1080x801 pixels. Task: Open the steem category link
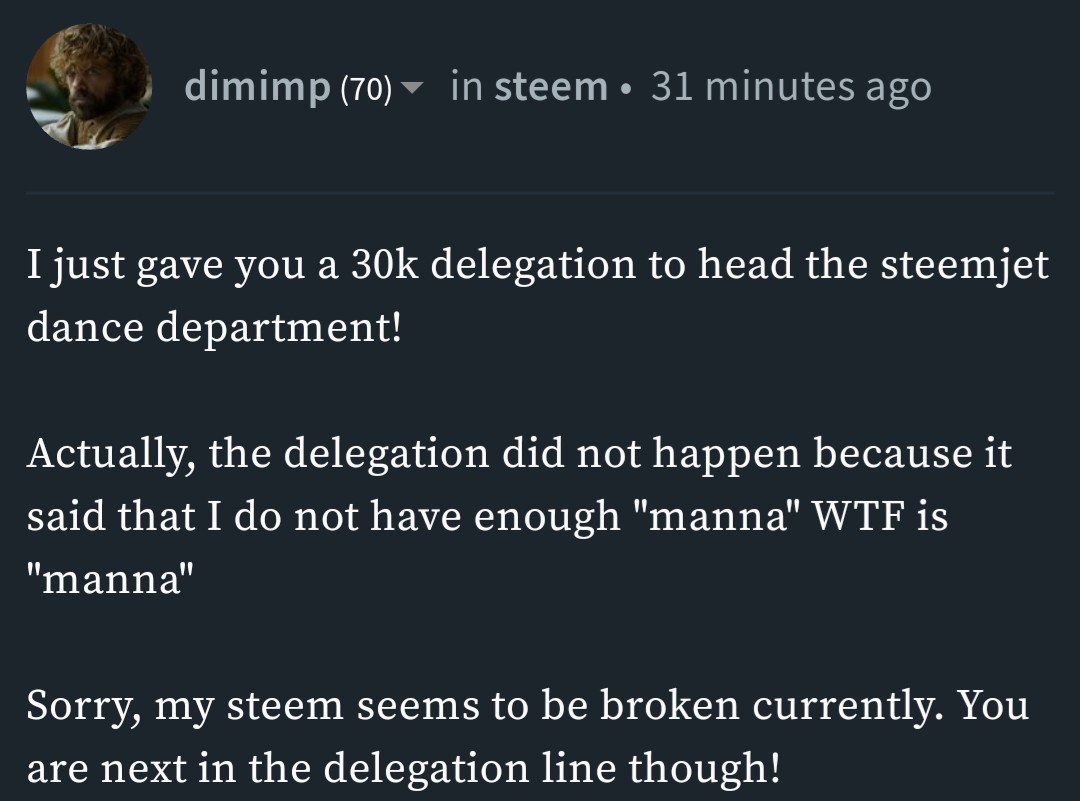click(551, 87)
